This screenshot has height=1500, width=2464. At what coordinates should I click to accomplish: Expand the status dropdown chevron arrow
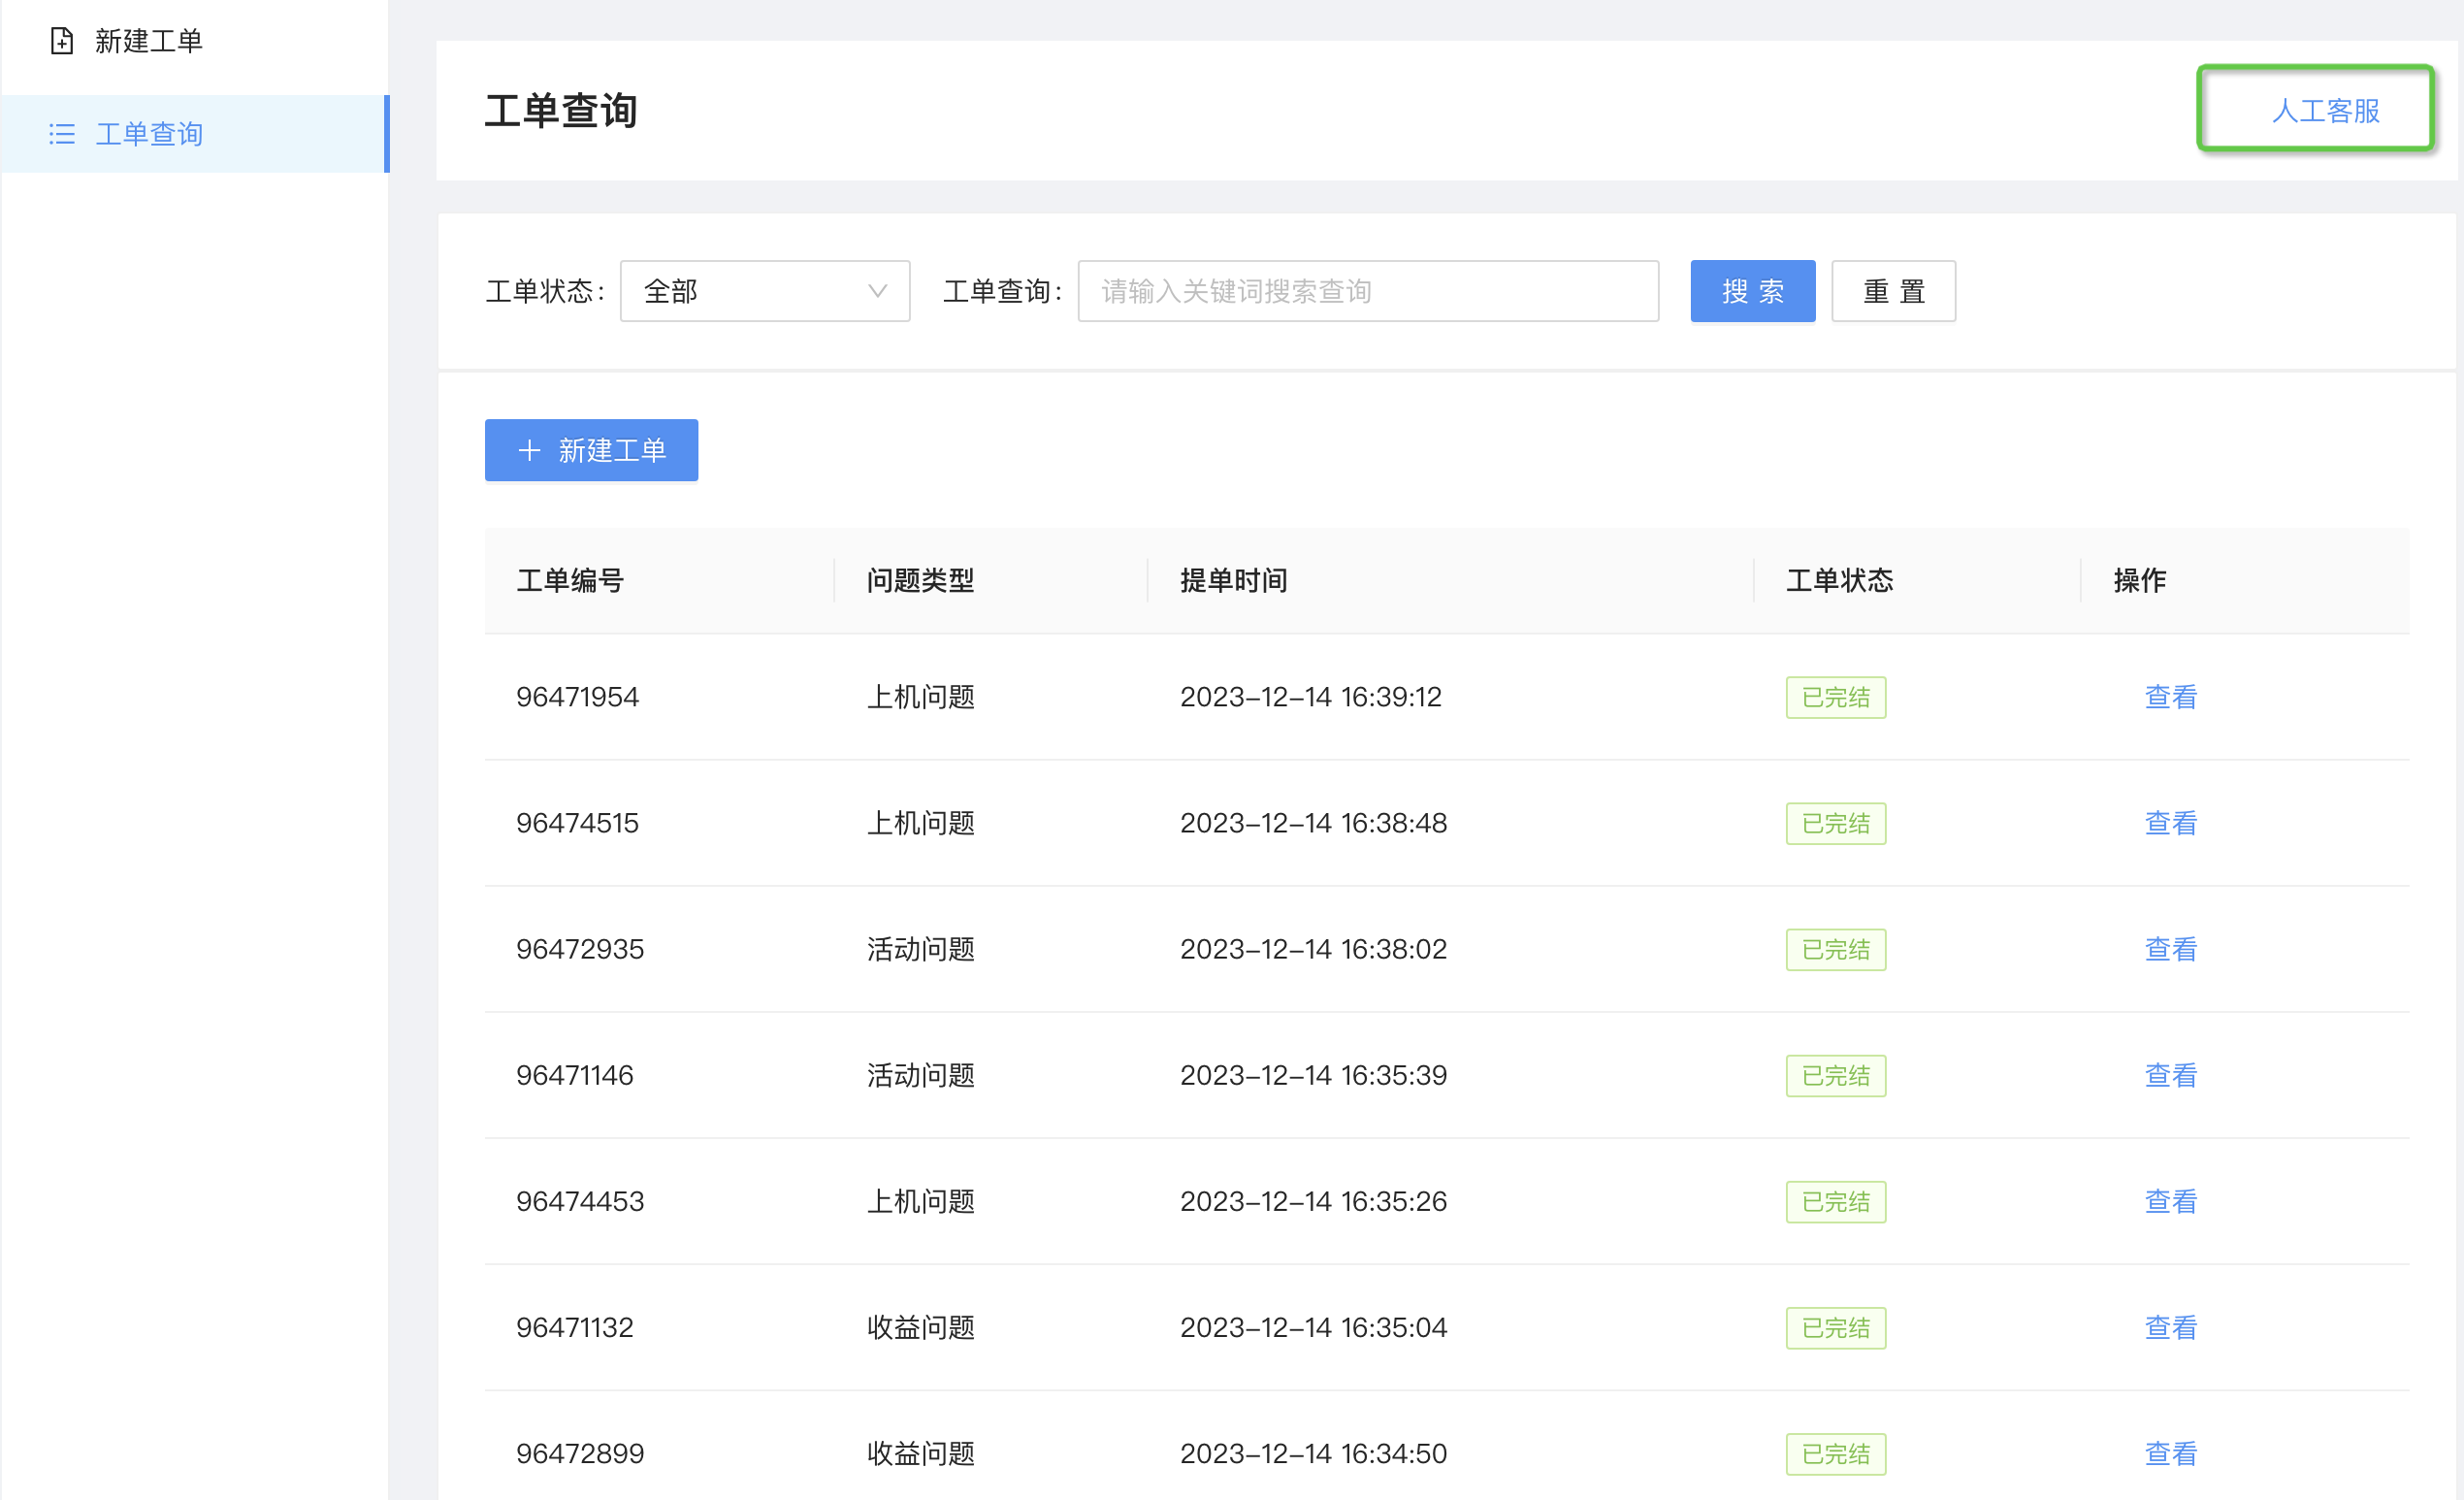(x=878, y=291)
